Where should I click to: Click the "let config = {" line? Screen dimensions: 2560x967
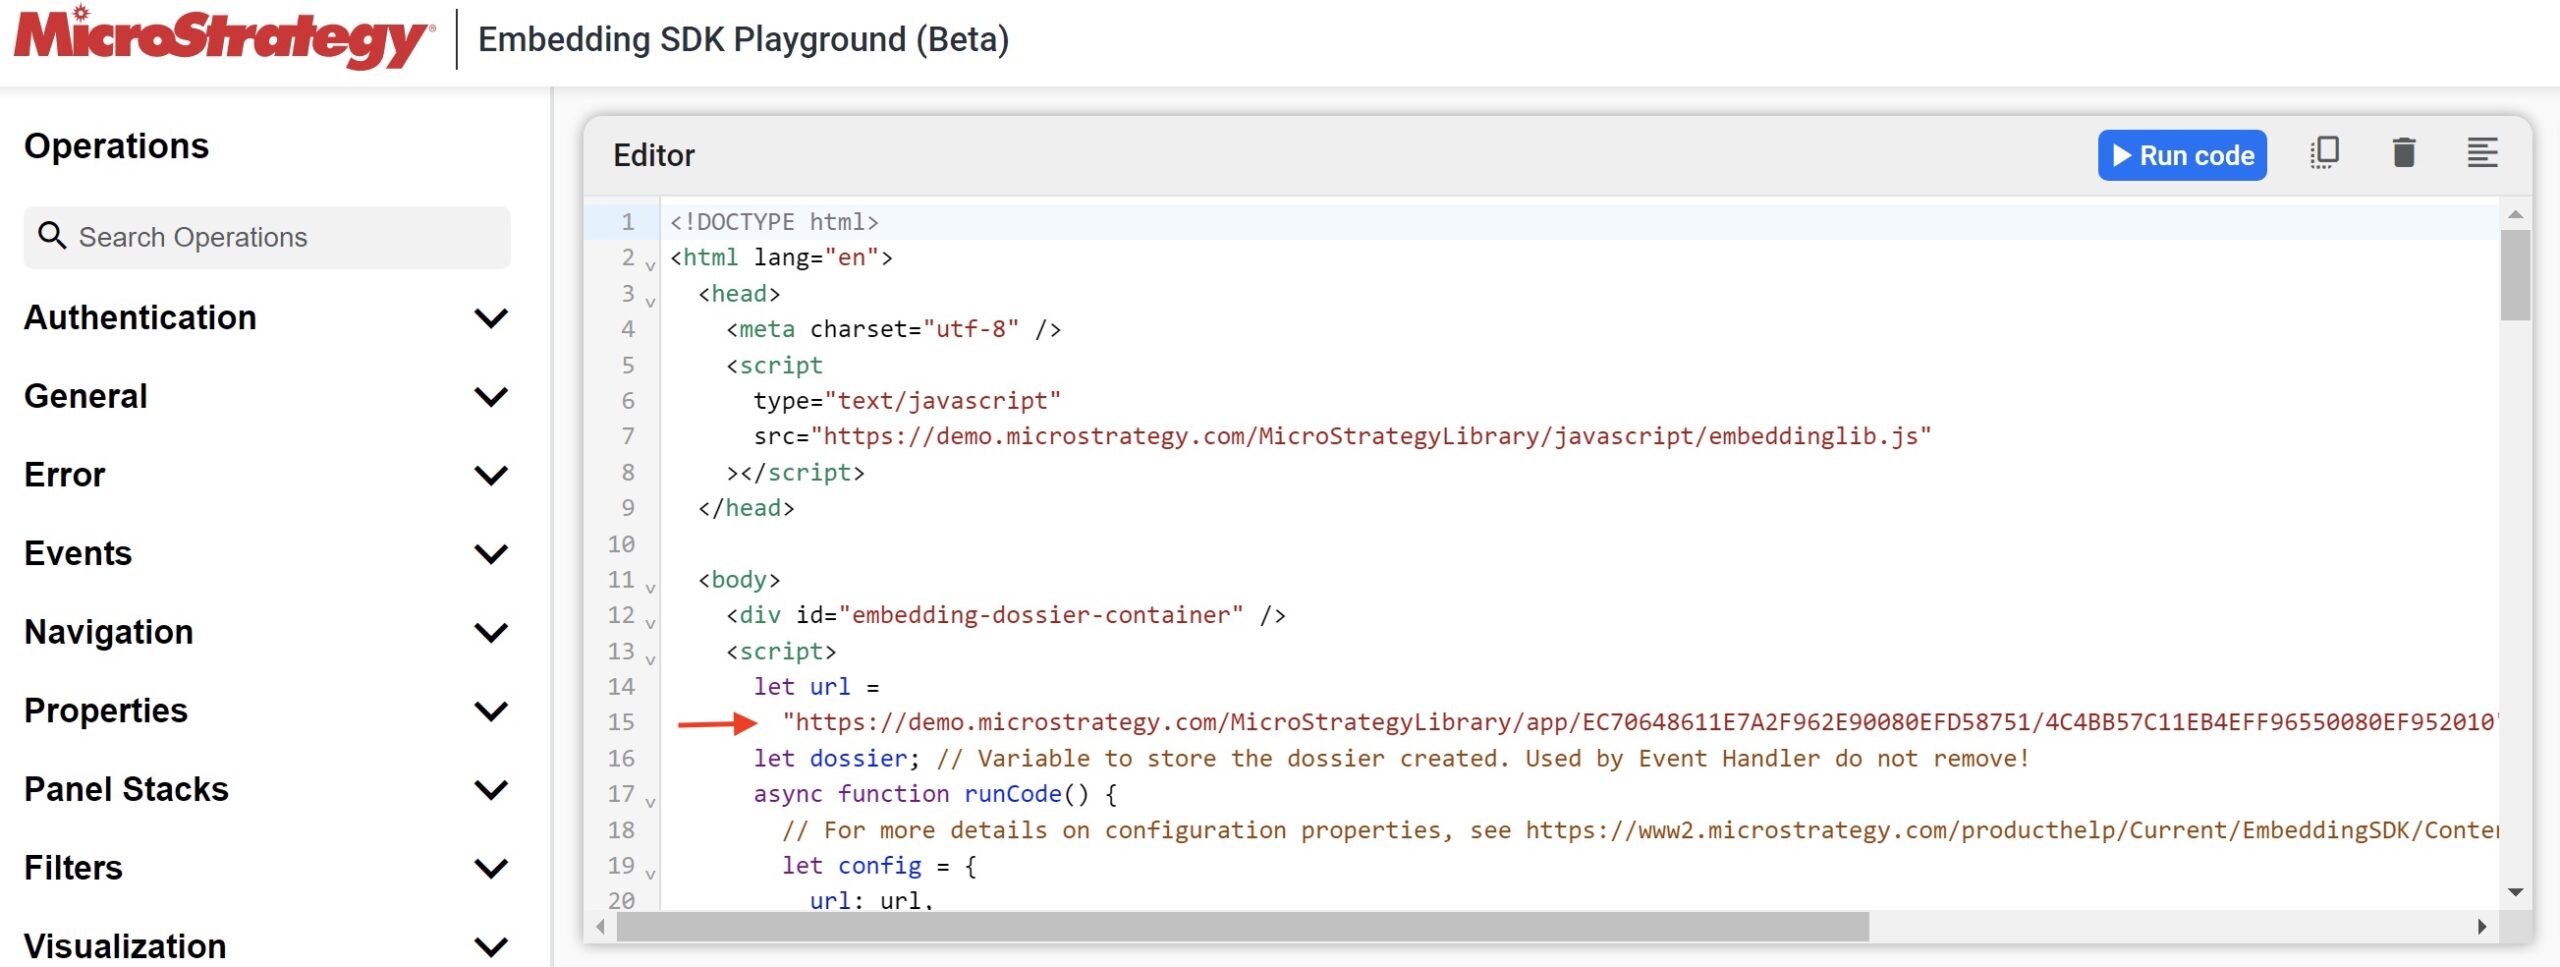pos(878,865)
